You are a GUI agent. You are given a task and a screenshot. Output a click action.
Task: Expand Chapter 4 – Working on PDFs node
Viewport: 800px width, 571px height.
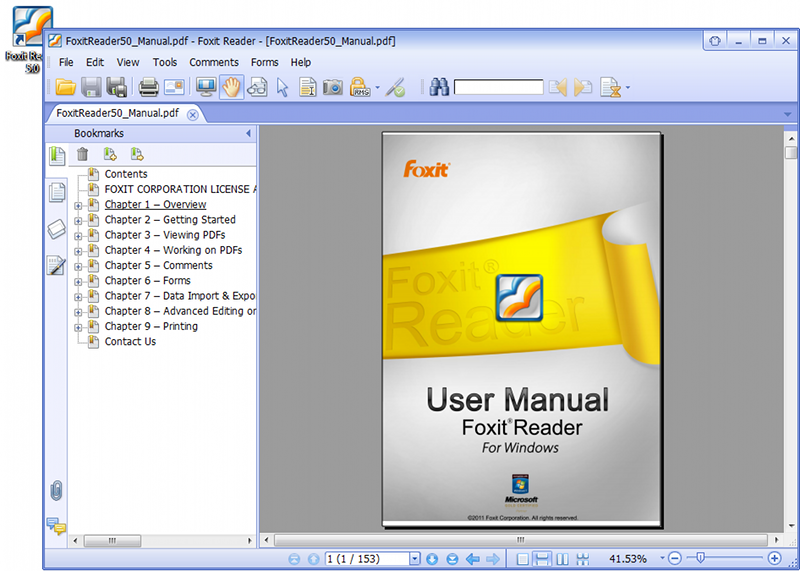78,252
